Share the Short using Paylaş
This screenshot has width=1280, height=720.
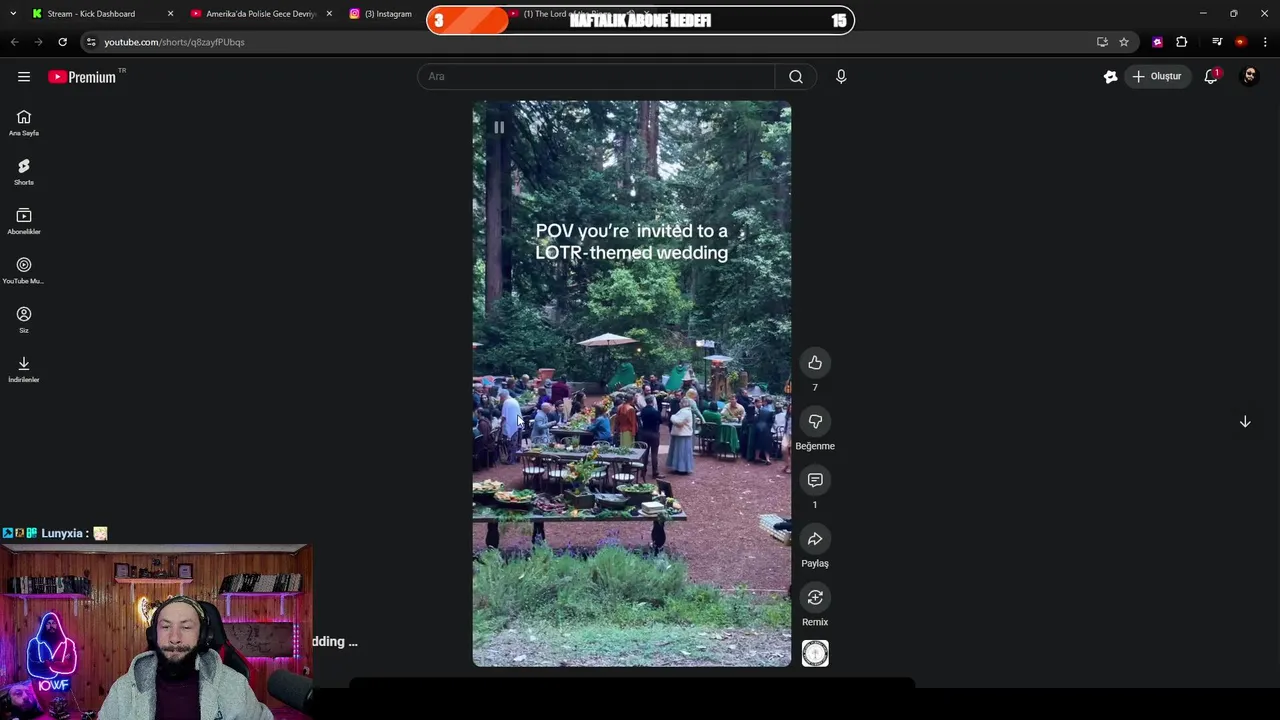click(815, 540)
